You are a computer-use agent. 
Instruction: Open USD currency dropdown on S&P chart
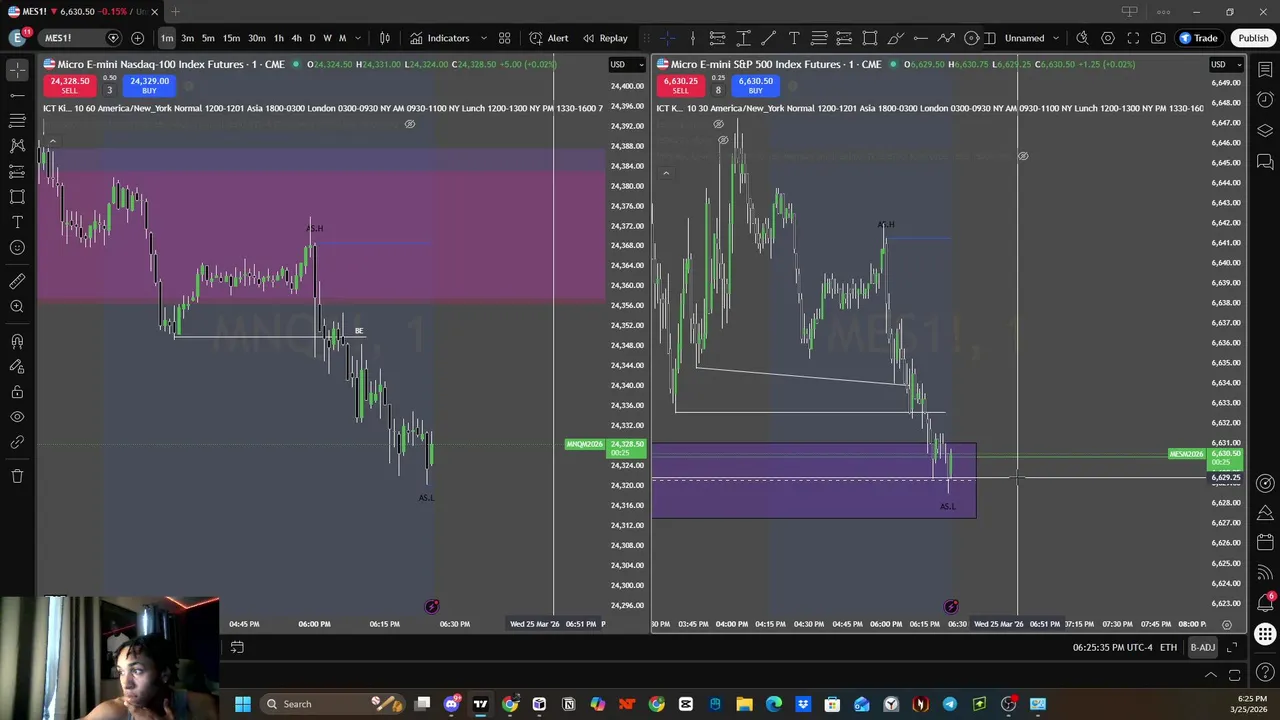(1225, 65)
